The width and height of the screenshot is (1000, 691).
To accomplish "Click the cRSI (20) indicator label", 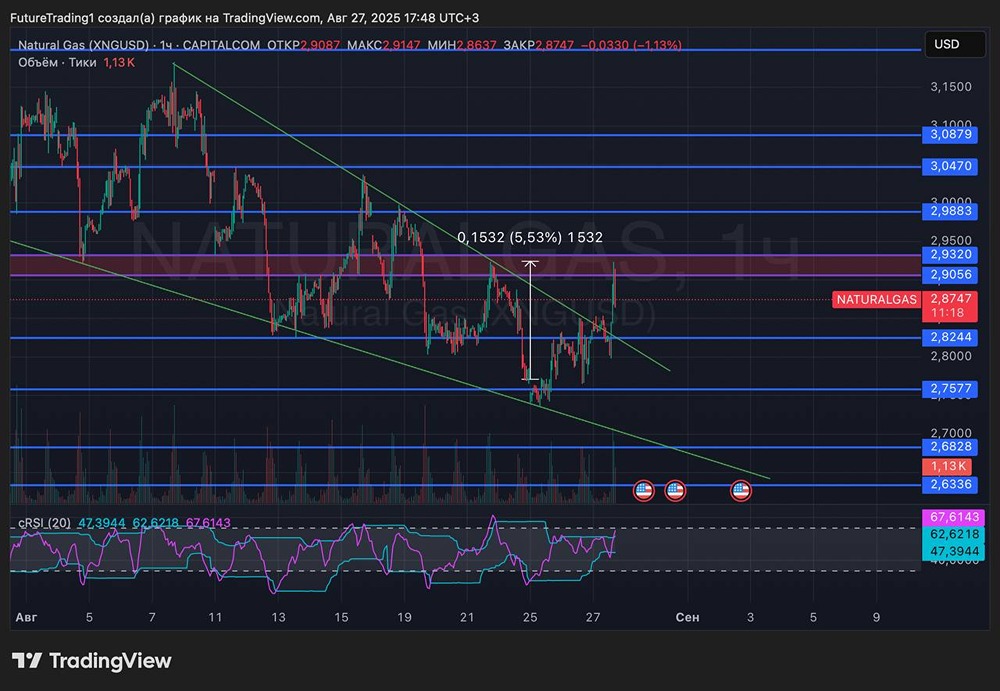I will point(45,523).
